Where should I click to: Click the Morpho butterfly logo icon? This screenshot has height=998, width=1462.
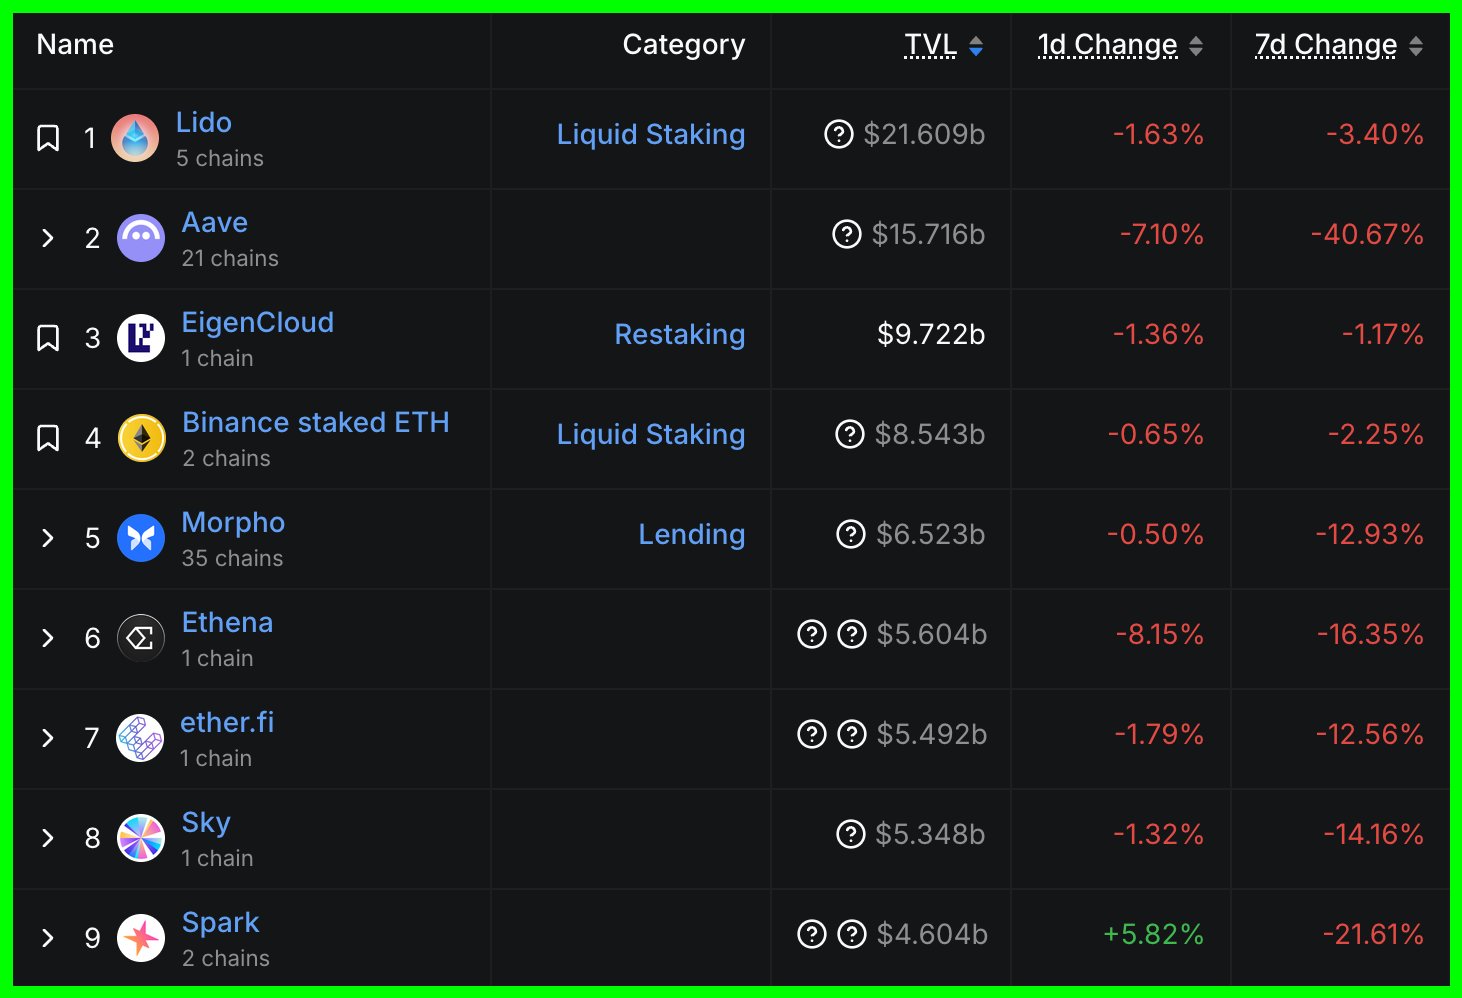tap(141, 538)
